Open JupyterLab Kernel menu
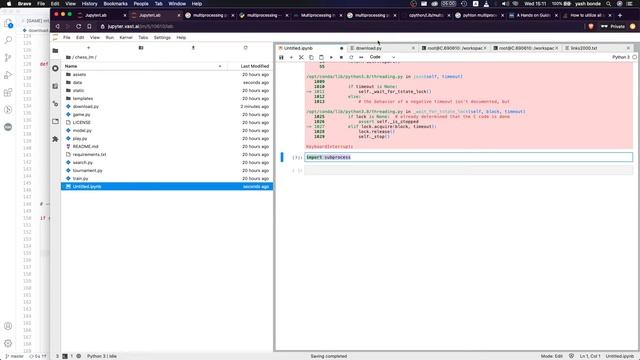 point(126,38)
